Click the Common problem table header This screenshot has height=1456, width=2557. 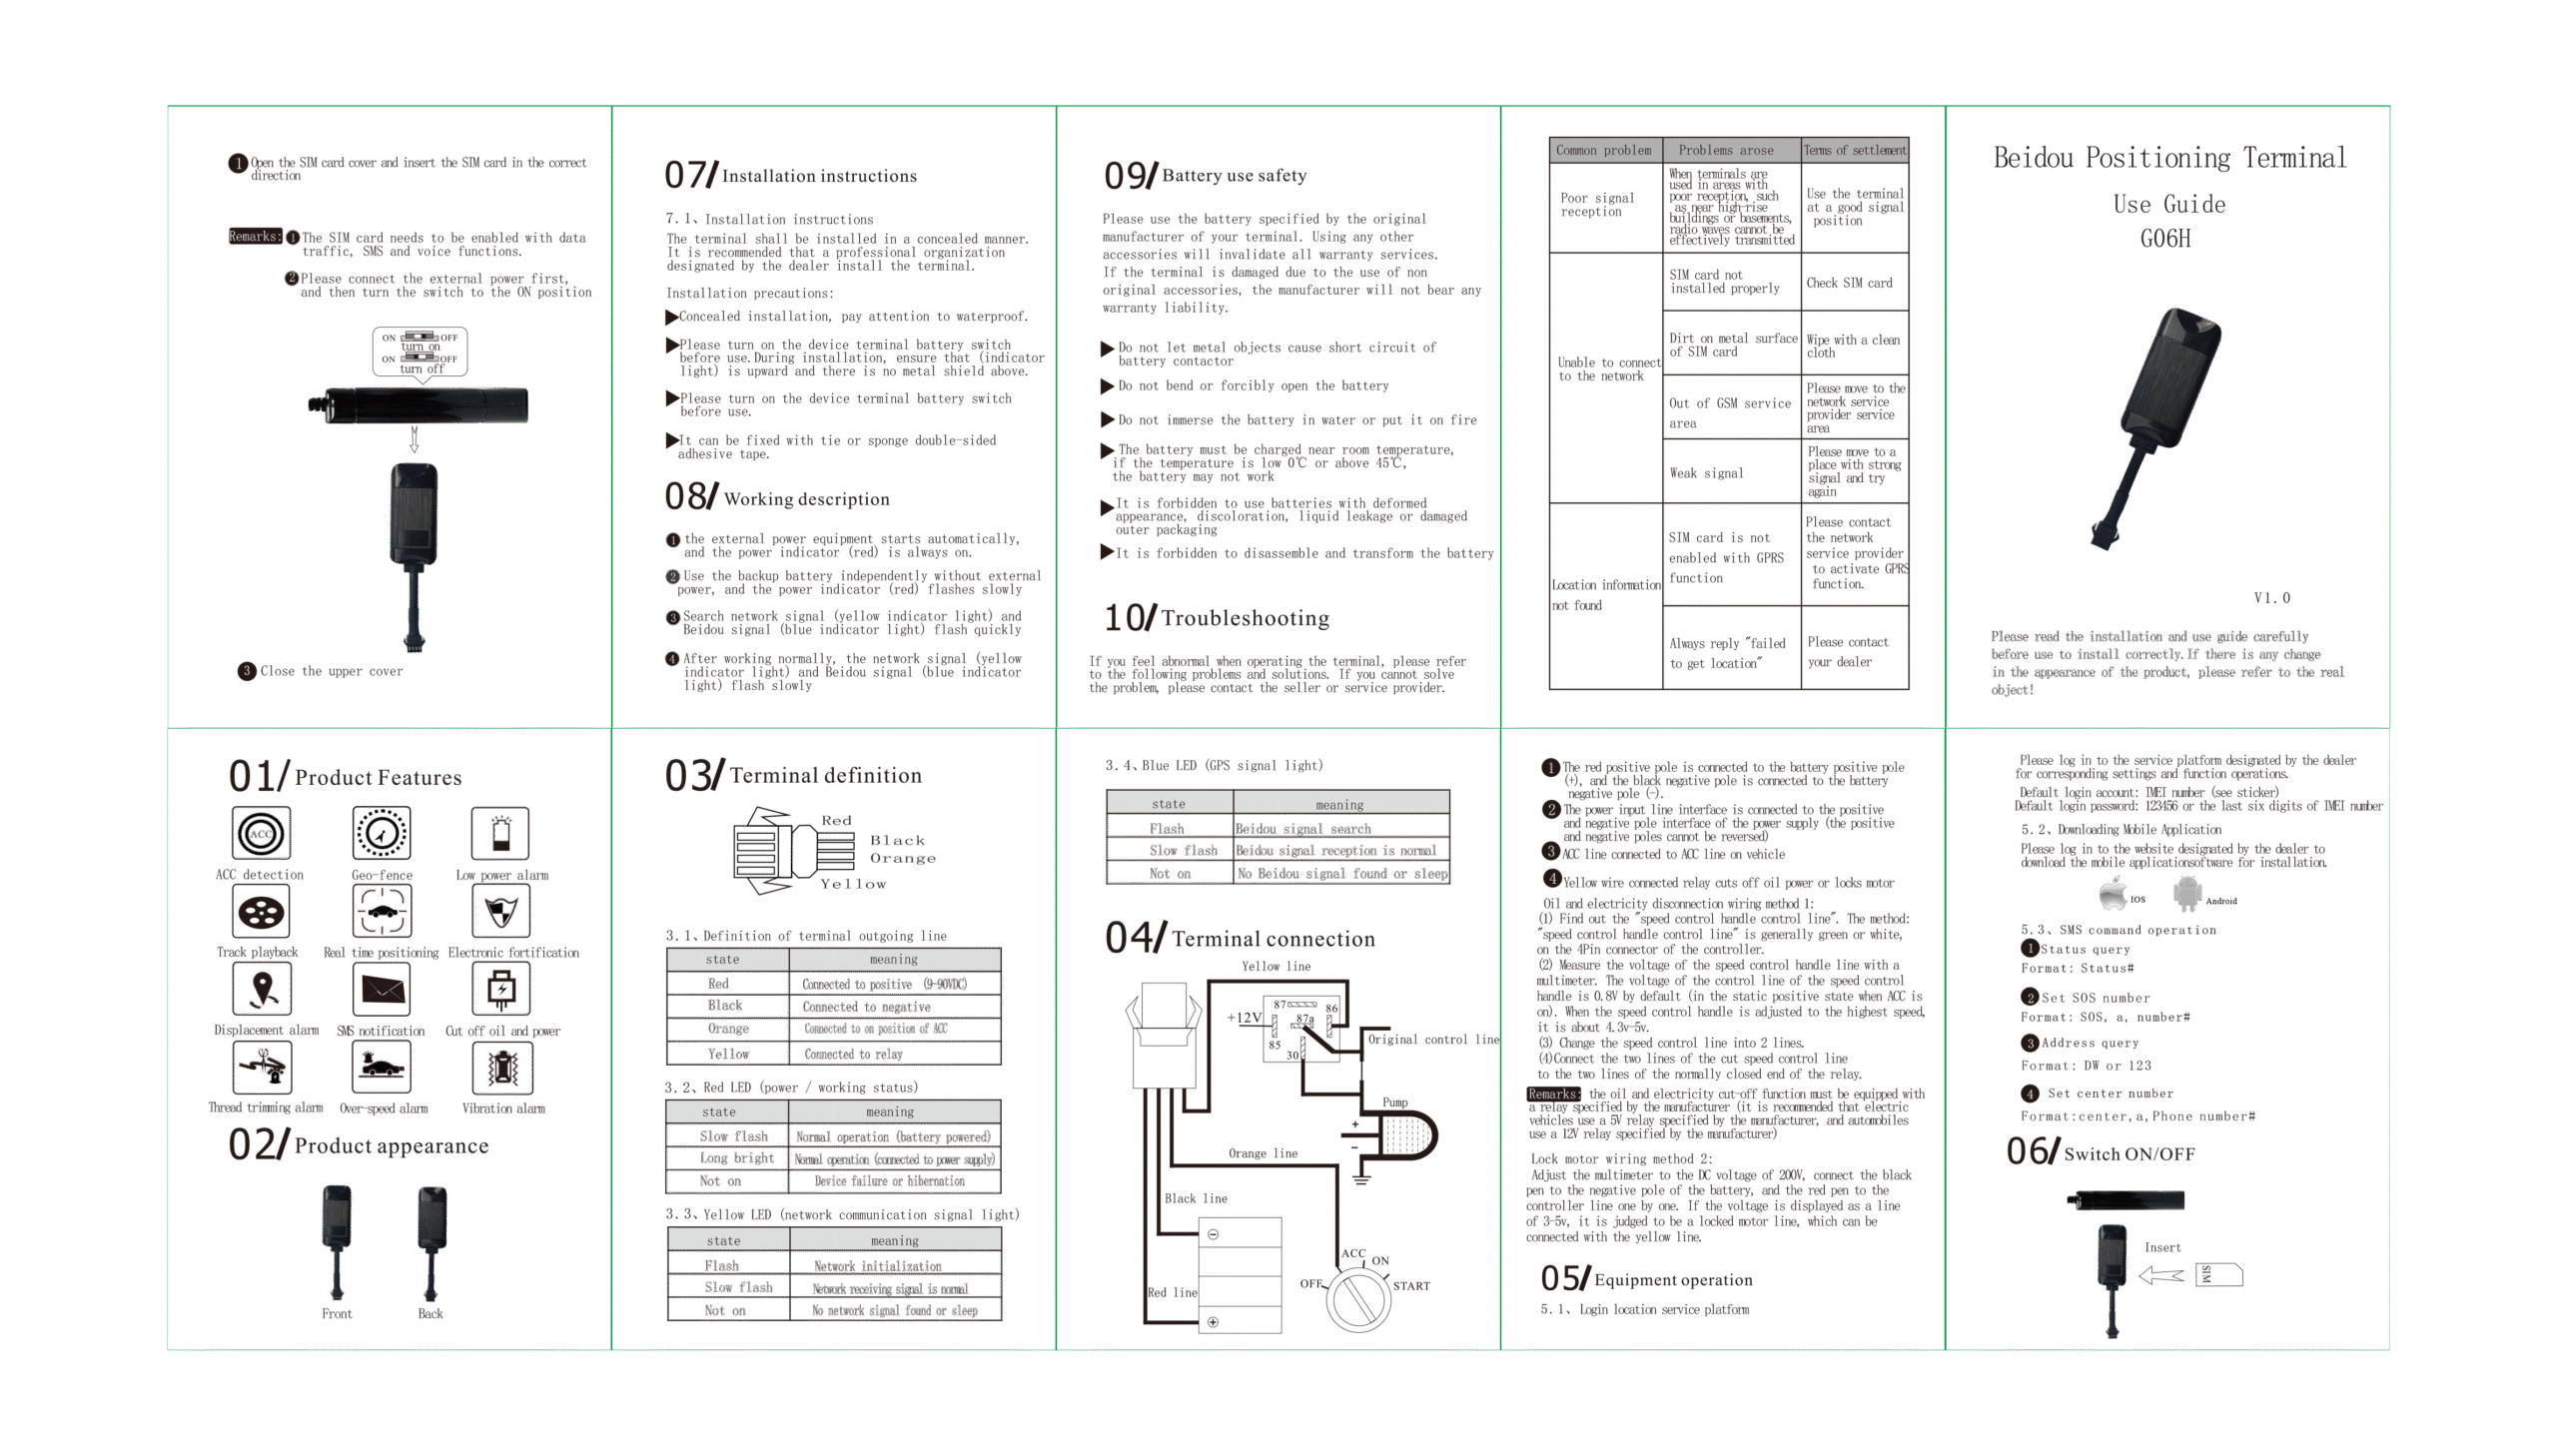pos(1604,150)
